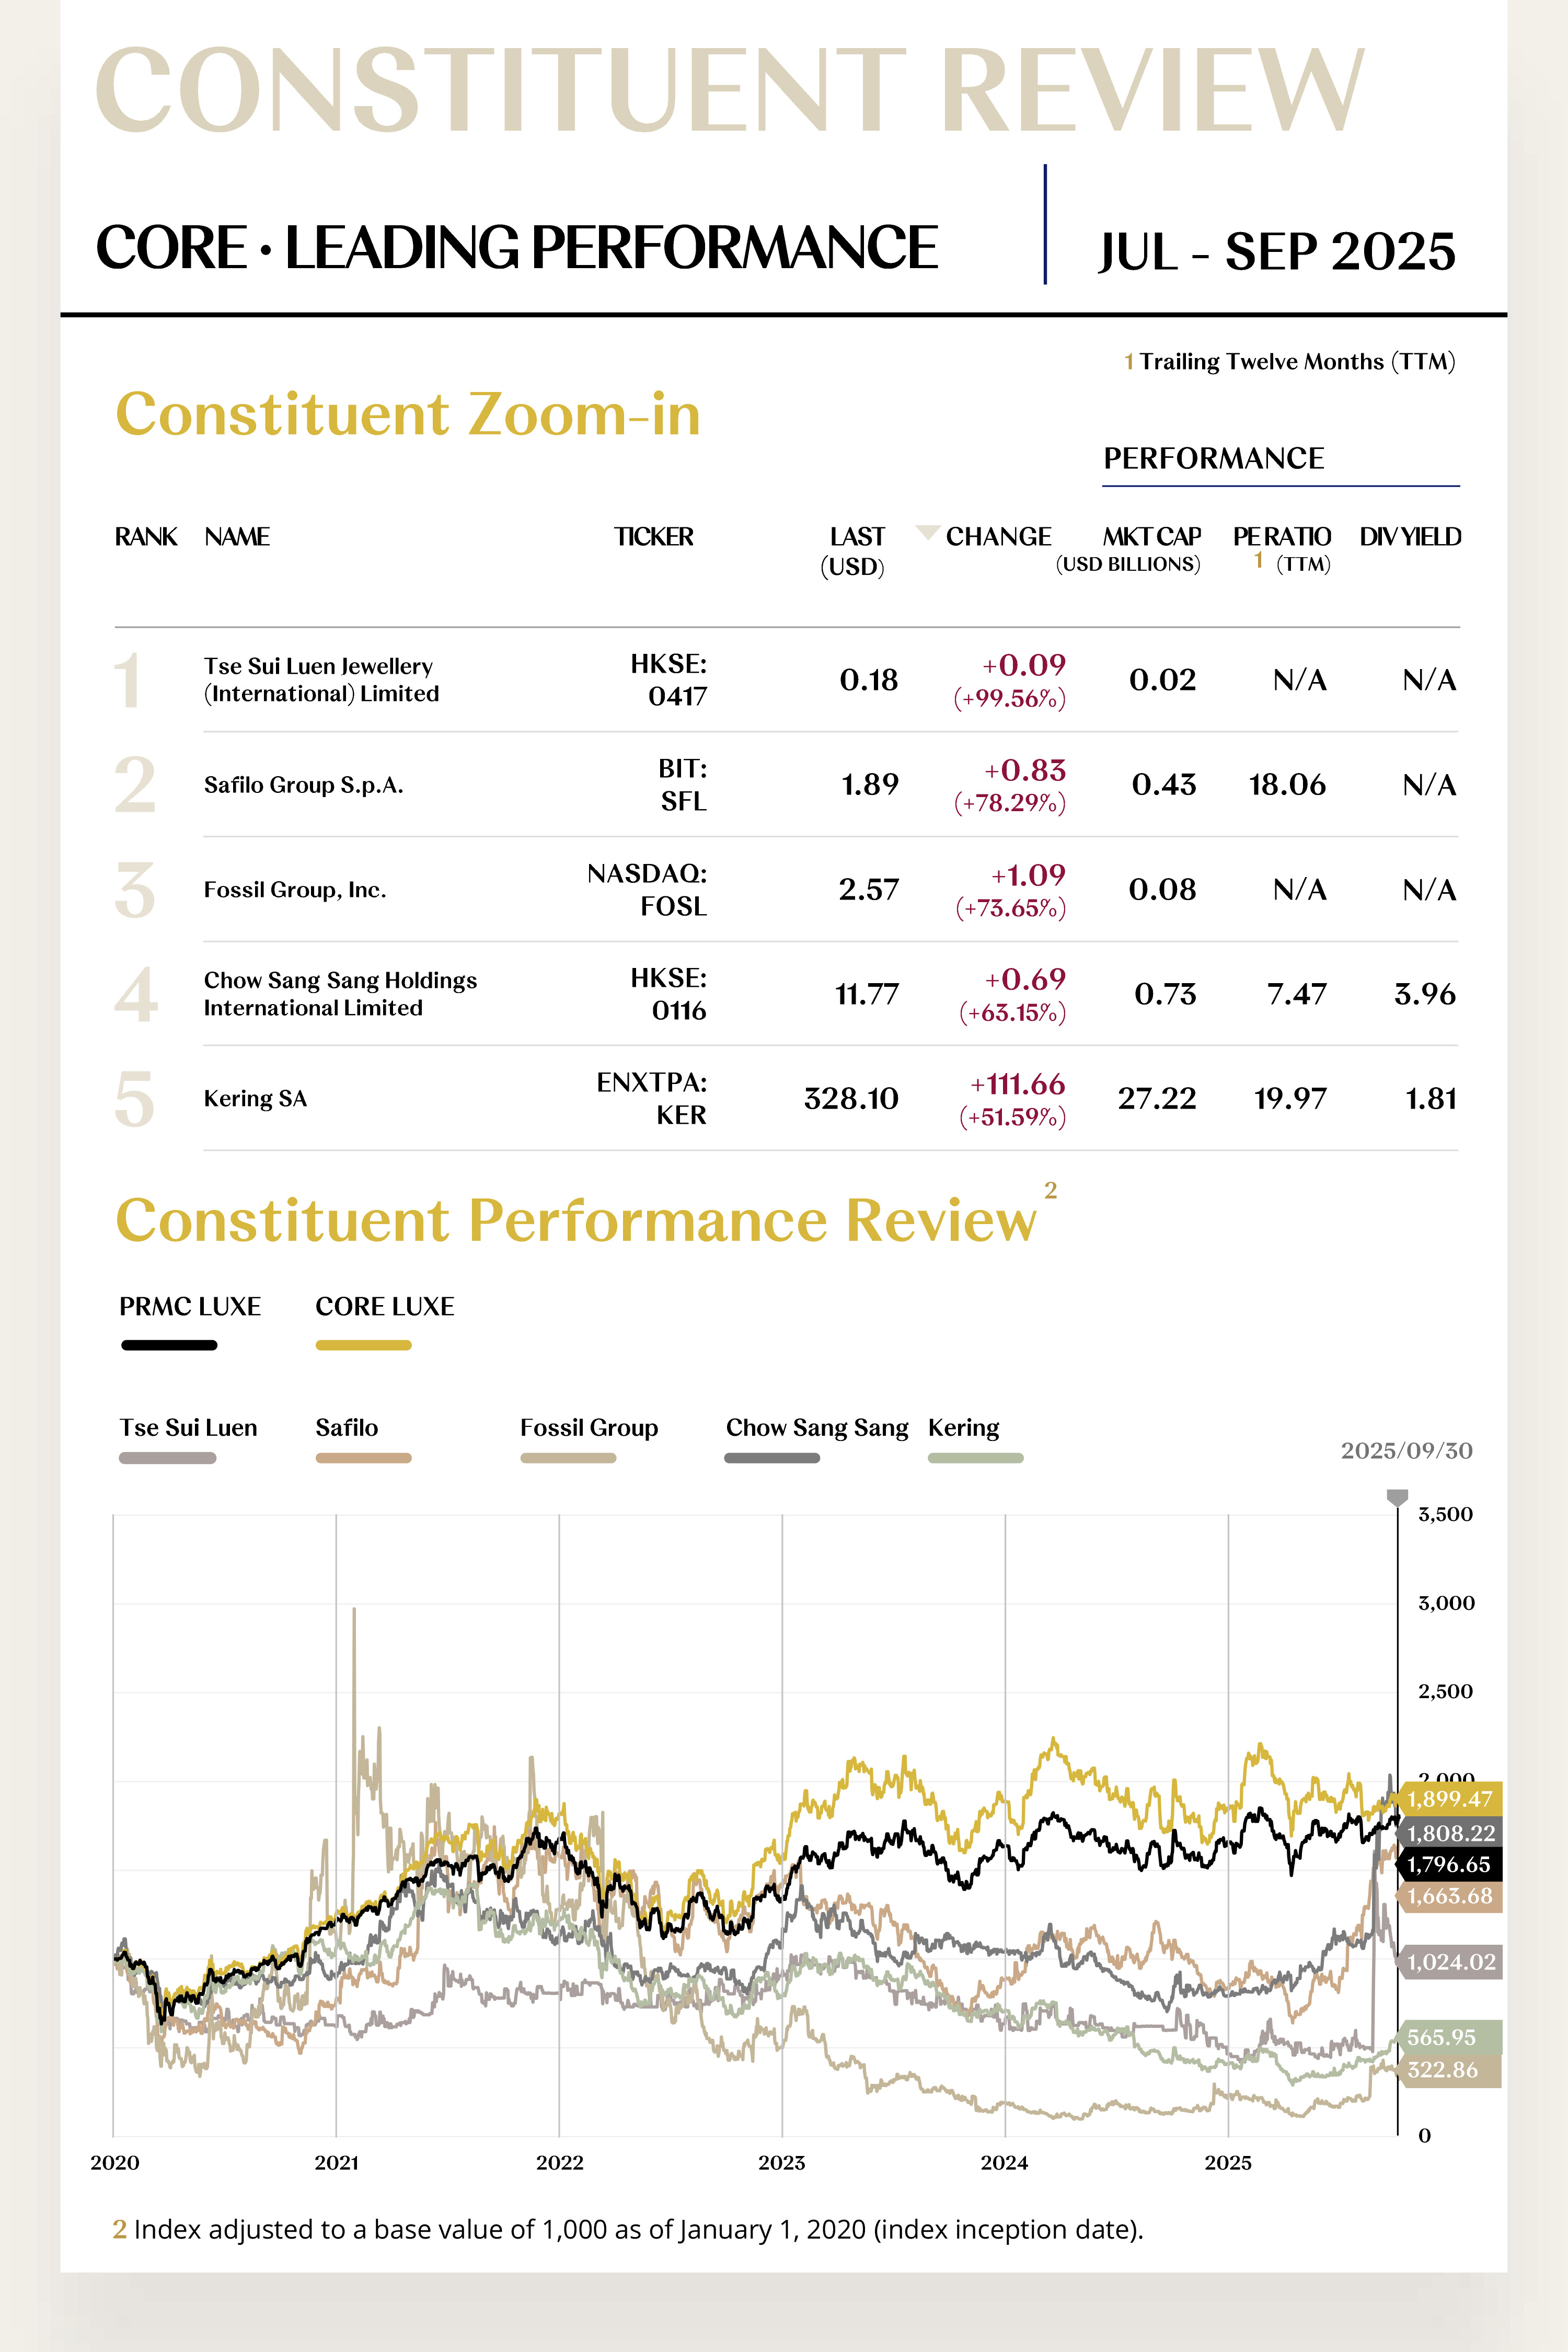Click the 1,796.65 PRMC LUXE value tag
1568x2352 pixels.
click(x=1449, y=1864)
